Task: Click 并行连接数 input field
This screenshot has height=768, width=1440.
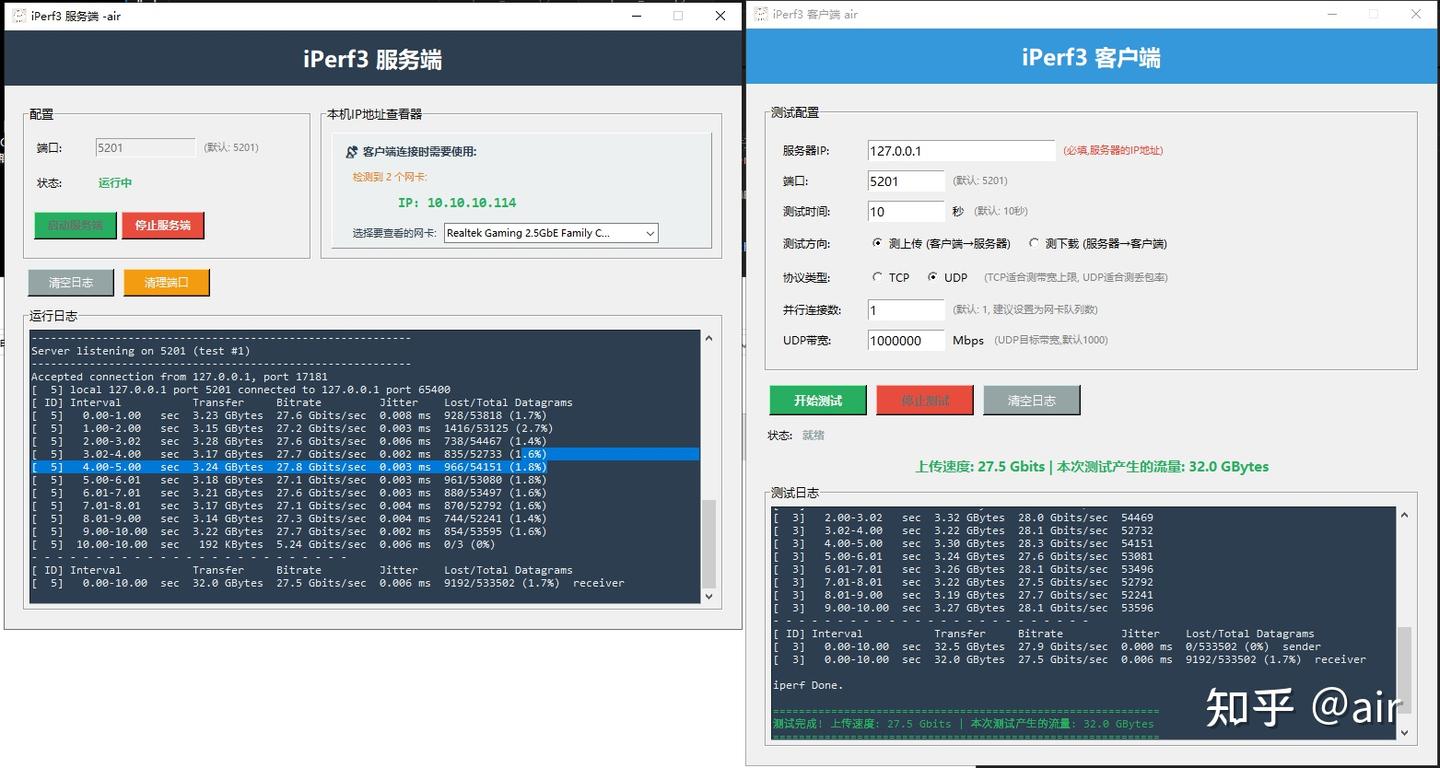Action: tap(906, 310)
